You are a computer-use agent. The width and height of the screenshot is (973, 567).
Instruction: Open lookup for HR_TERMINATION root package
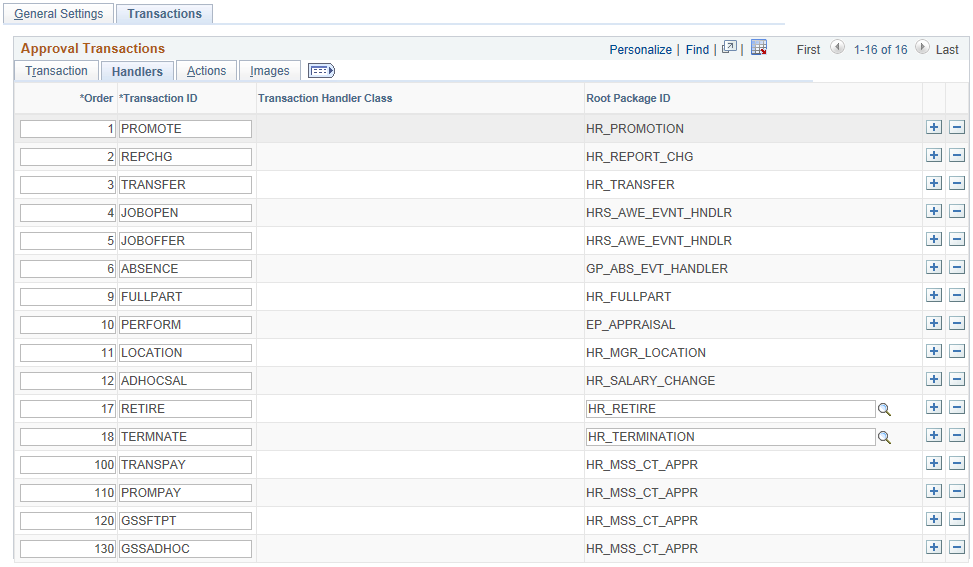click(x=884, y=437)
